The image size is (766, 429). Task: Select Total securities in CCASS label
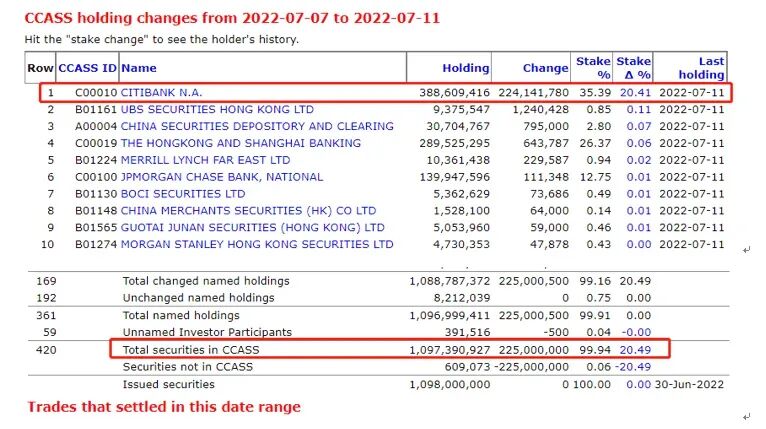(191, 350)
